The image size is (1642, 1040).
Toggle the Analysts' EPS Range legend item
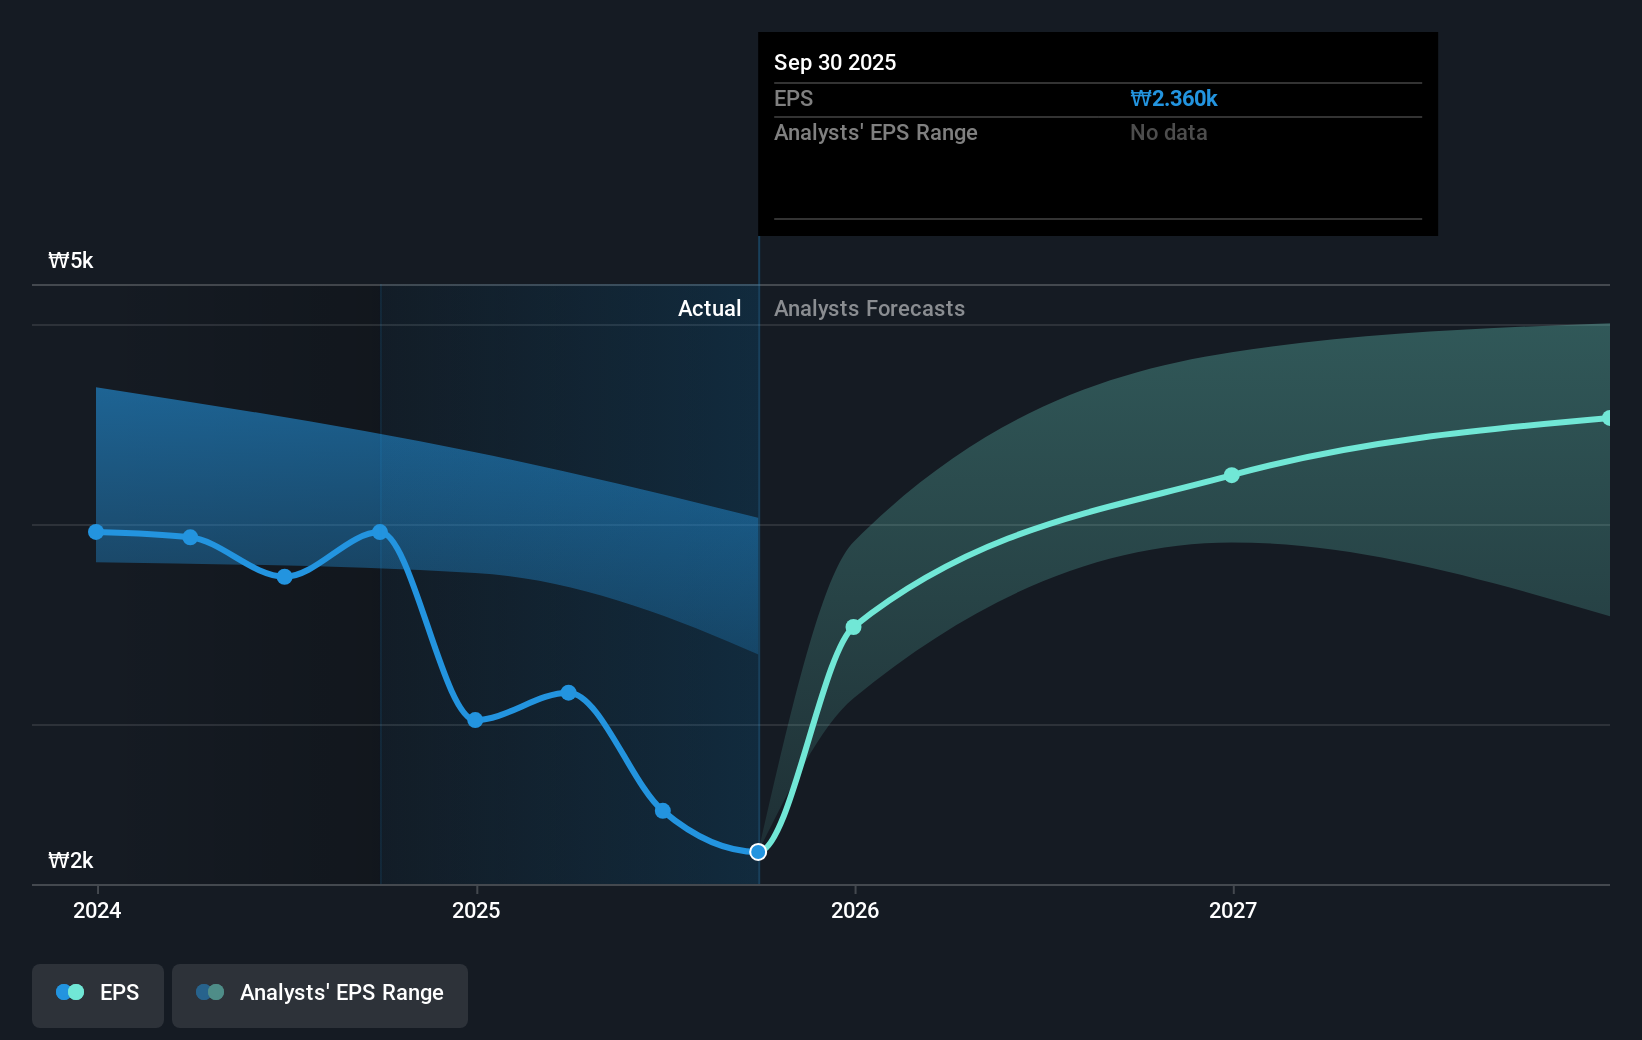click(x=320, y=993)
